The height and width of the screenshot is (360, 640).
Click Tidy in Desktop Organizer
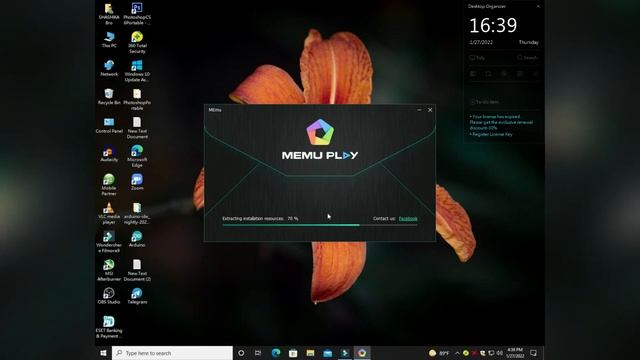coord(477,58)
